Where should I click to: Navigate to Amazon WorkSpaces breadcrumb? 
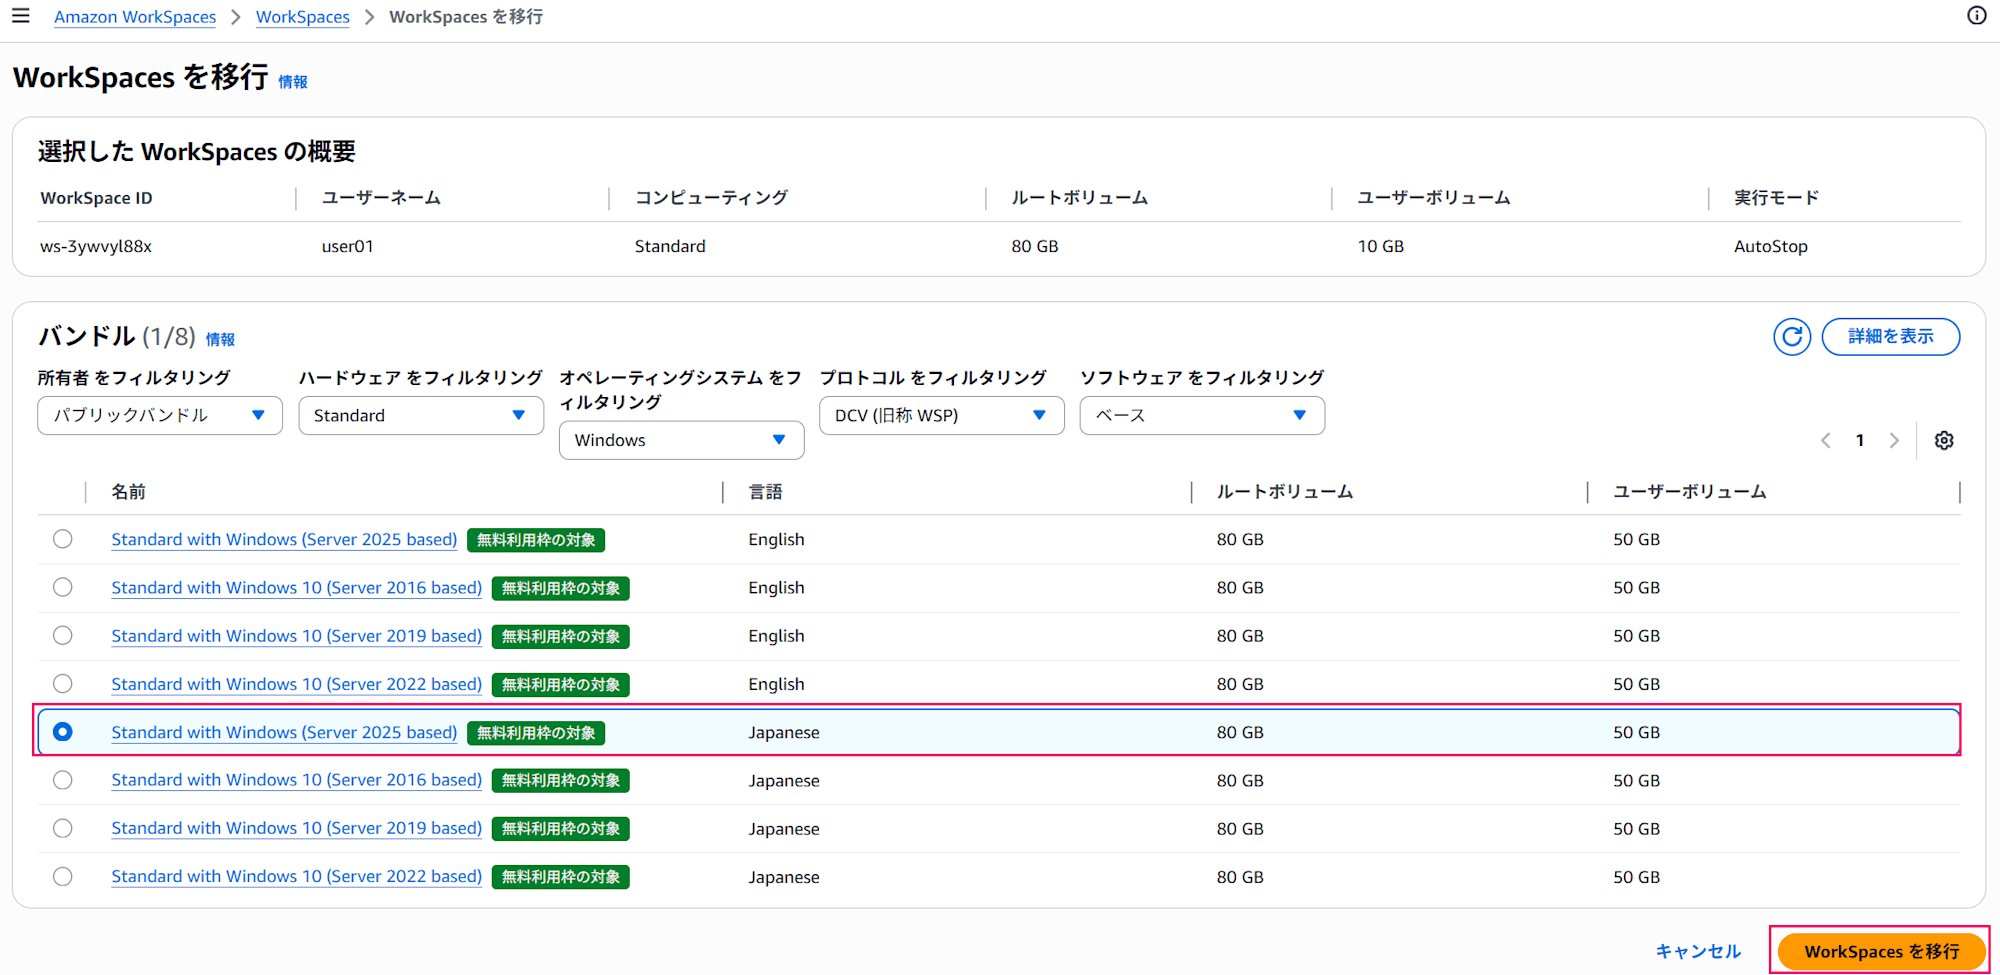coord(135,17)
